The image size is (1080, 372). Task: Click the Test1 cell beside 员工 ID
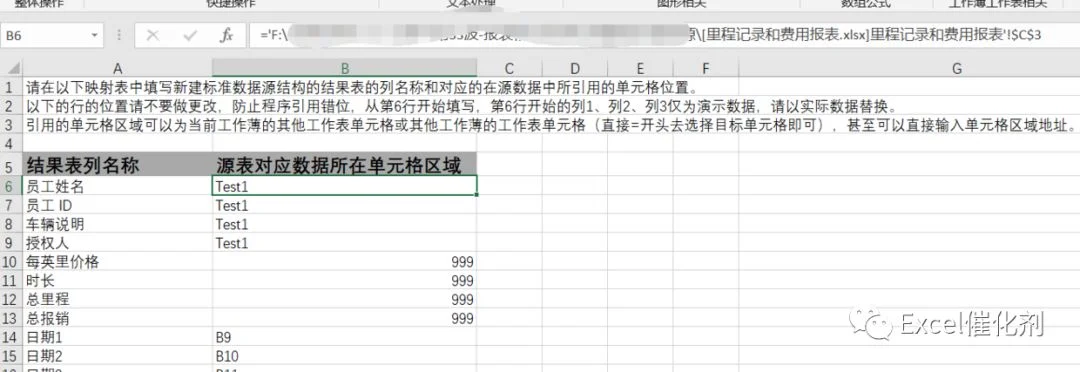coord(344,205)
